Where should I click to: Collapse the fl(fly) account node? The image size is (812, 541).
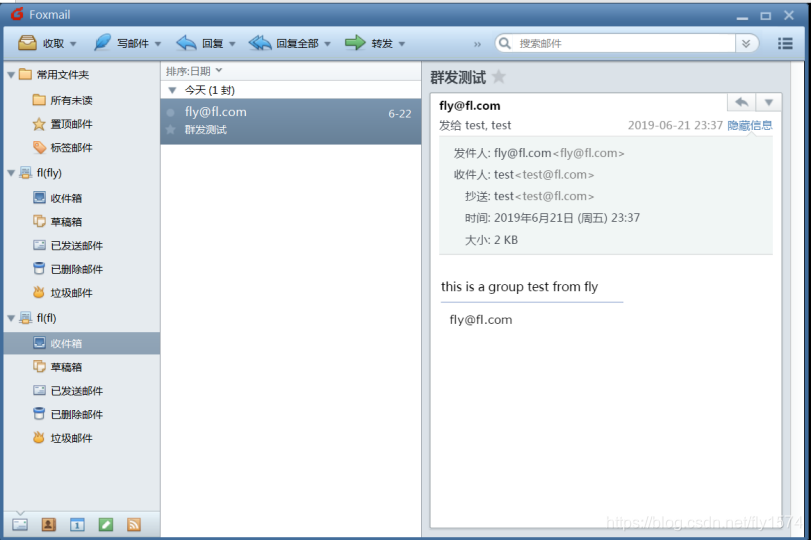click(11, 173)
